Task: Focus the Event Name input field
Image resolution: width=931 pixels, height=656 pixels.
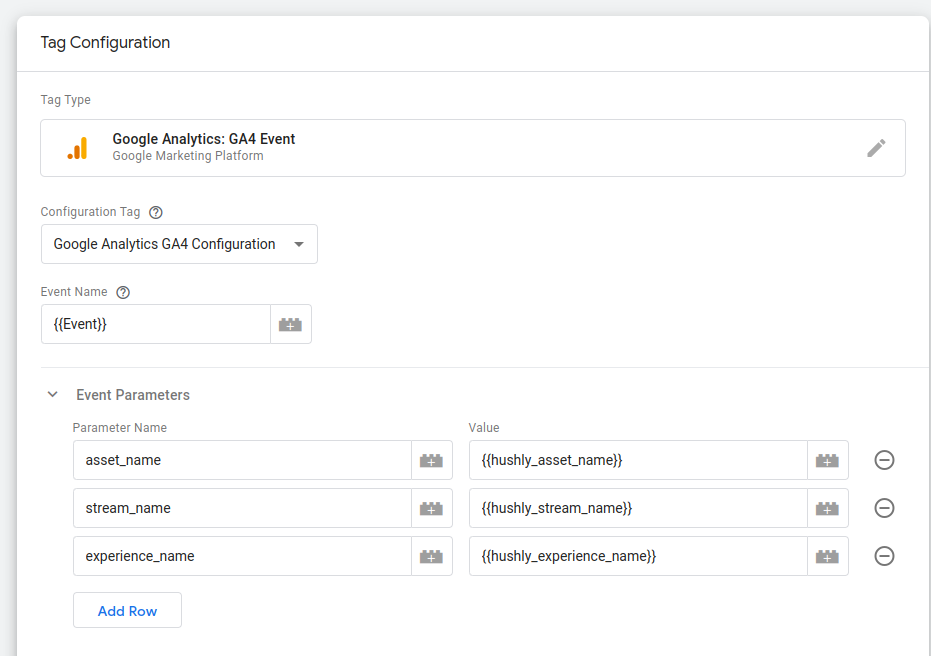Action: 156,324
